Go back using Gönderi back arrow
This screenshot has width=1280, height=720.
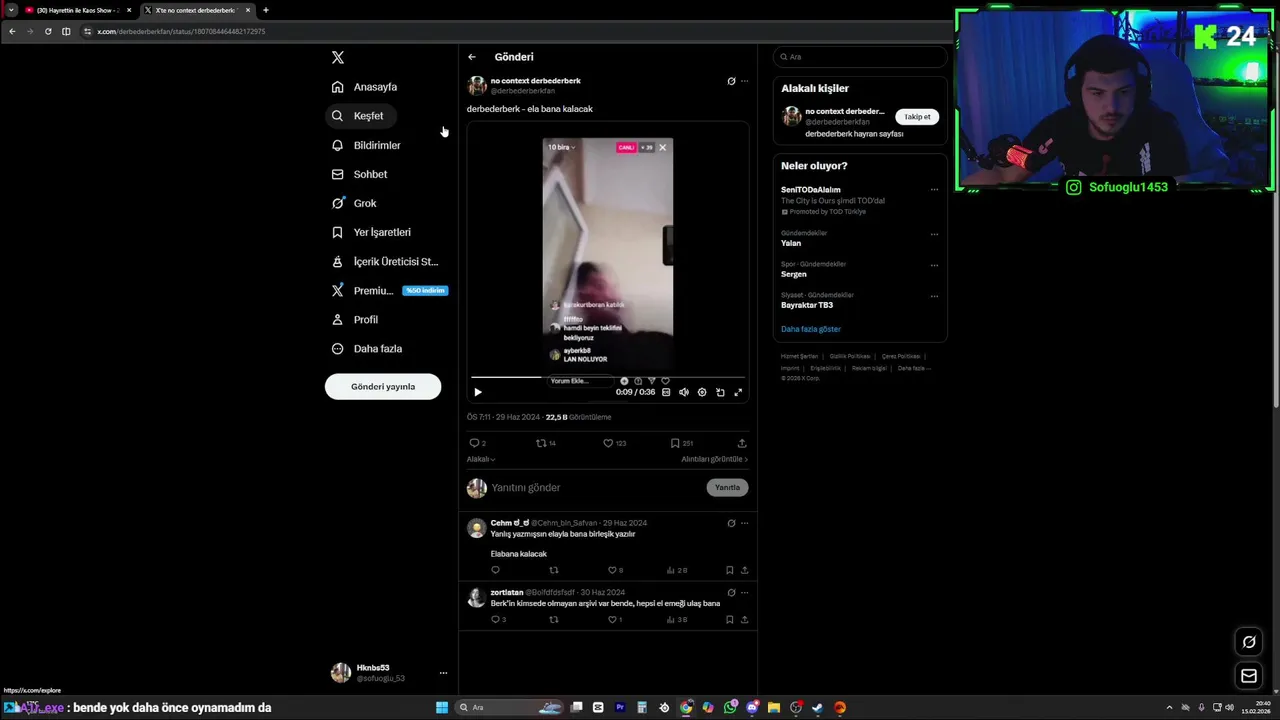[x=472, y=57]
